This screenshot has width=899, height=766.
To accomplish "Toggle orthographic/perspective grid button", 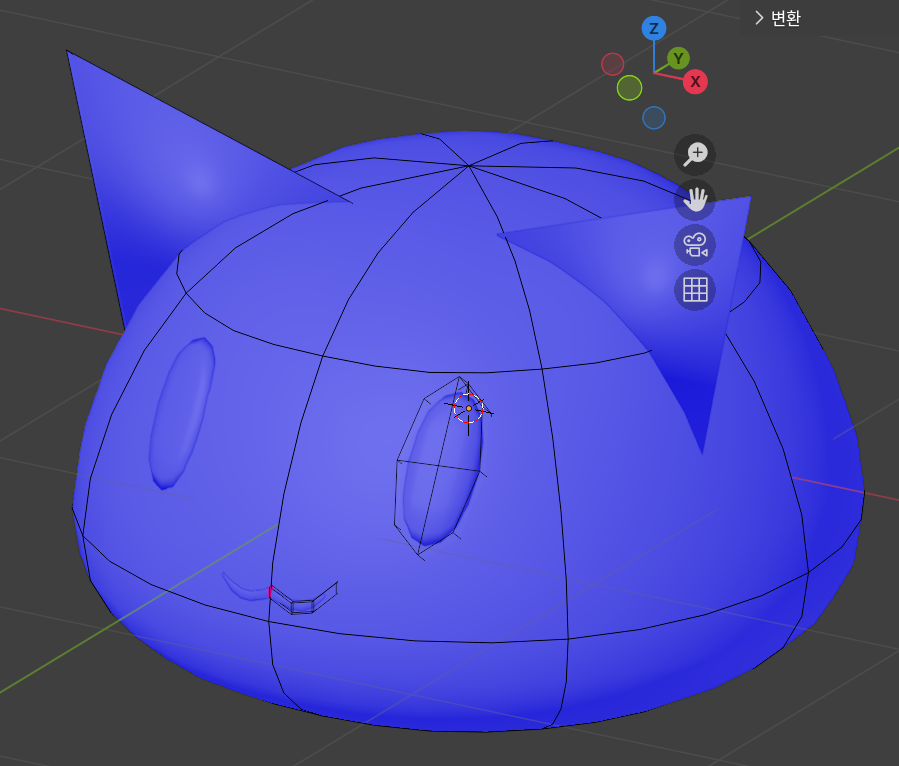I will coord(695,290).
